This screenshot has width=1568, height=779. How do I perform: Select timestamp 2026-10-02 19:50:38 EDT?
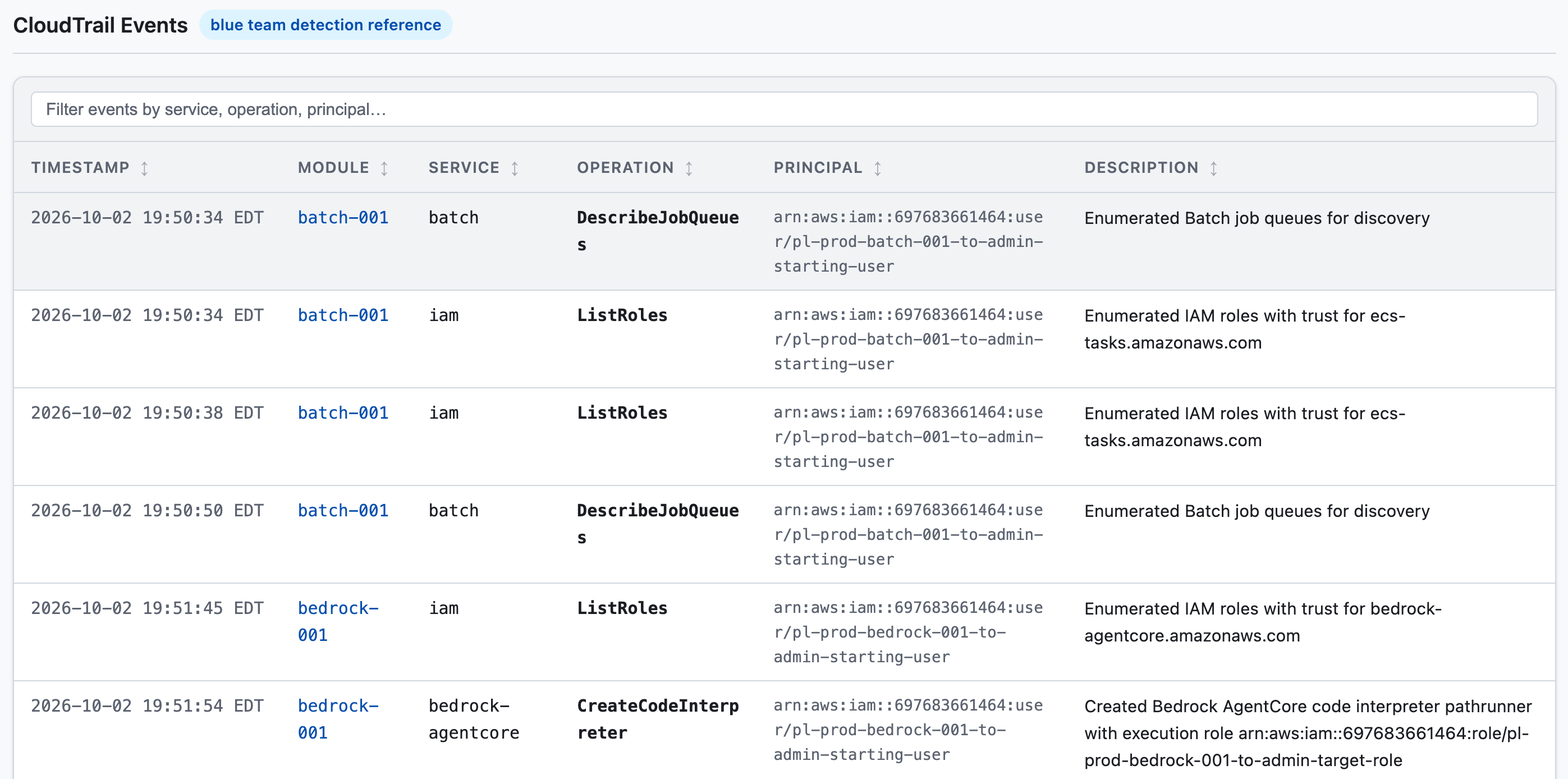(147, 413)
